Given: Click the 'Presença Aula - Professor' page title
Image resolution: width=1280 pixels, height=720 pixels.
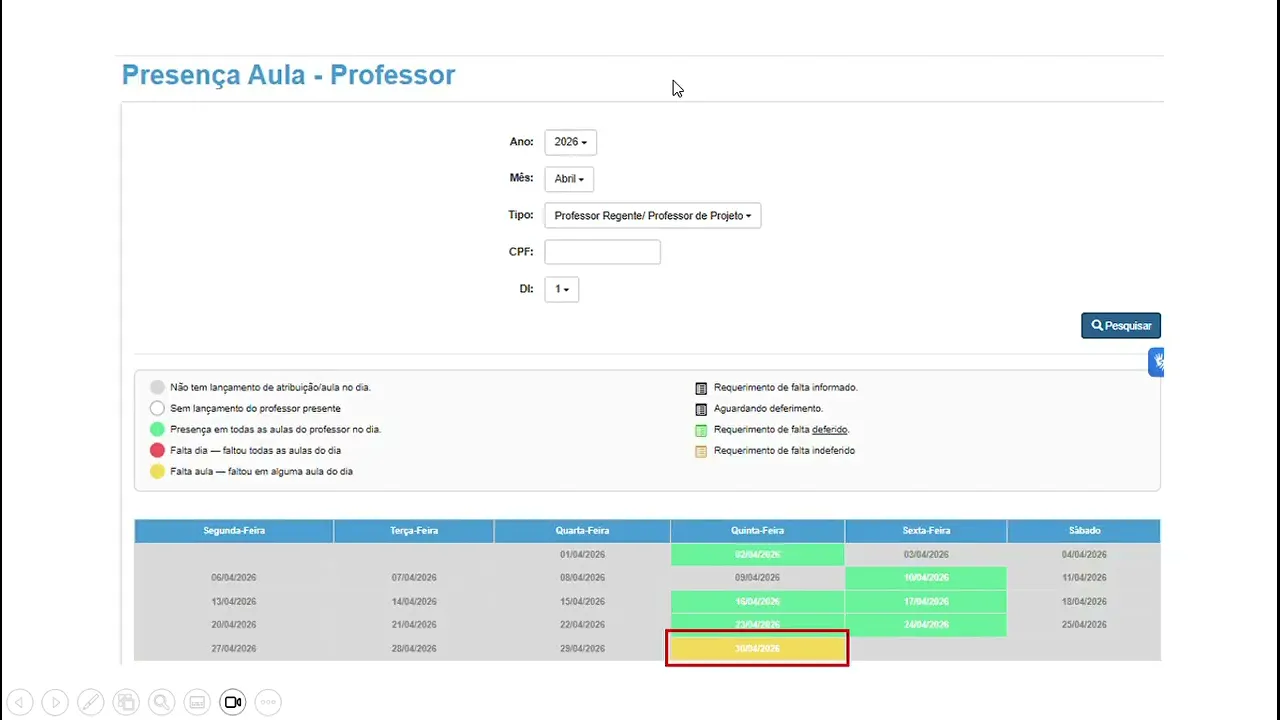Looking at the screenshot, I should tap(288, 75).
